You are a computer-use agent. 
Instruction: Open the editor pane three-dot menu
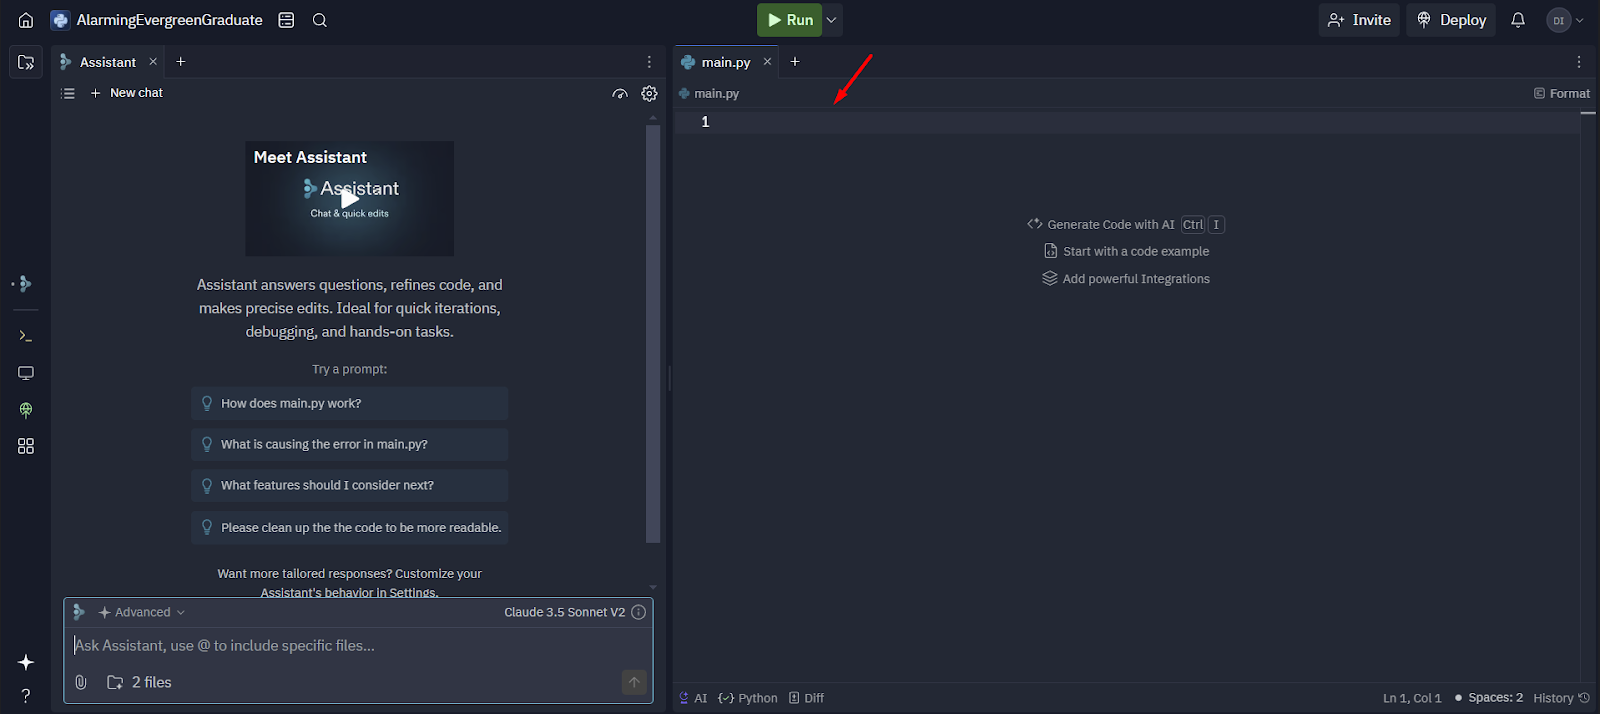click(x=1579, y=62)
